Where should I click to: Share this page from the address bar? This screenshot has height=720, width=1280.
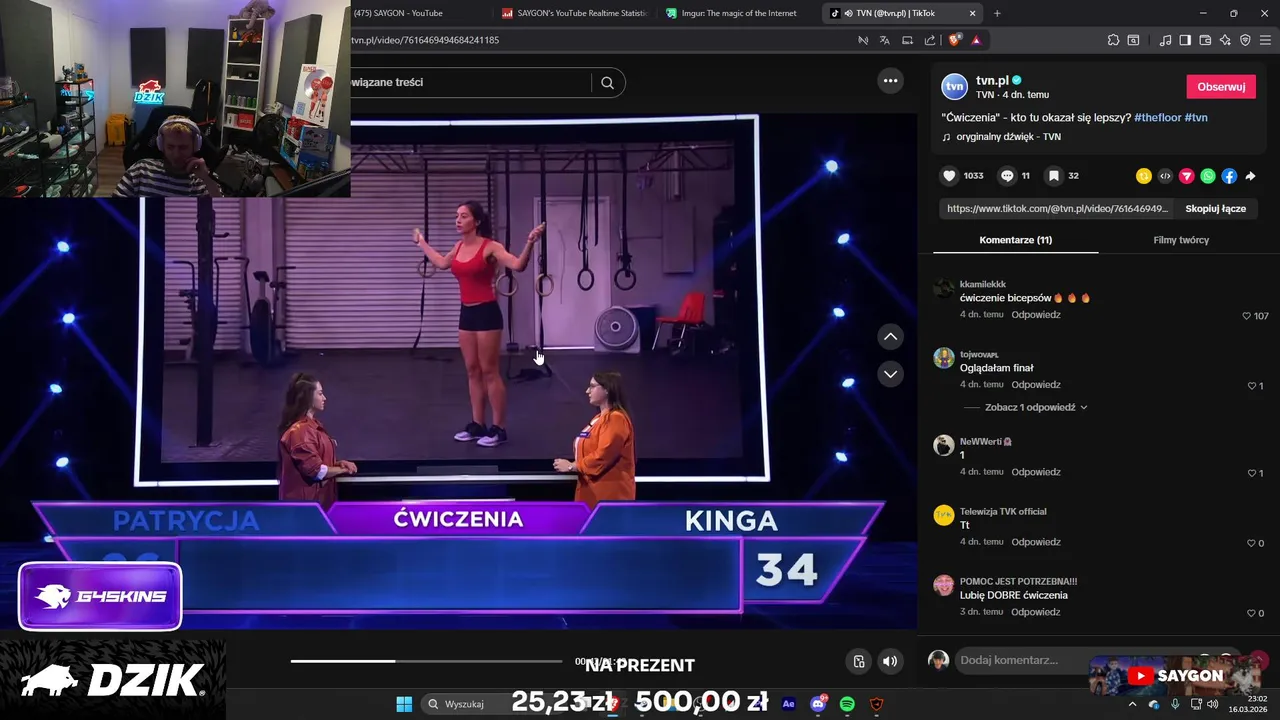coord(930,40)
